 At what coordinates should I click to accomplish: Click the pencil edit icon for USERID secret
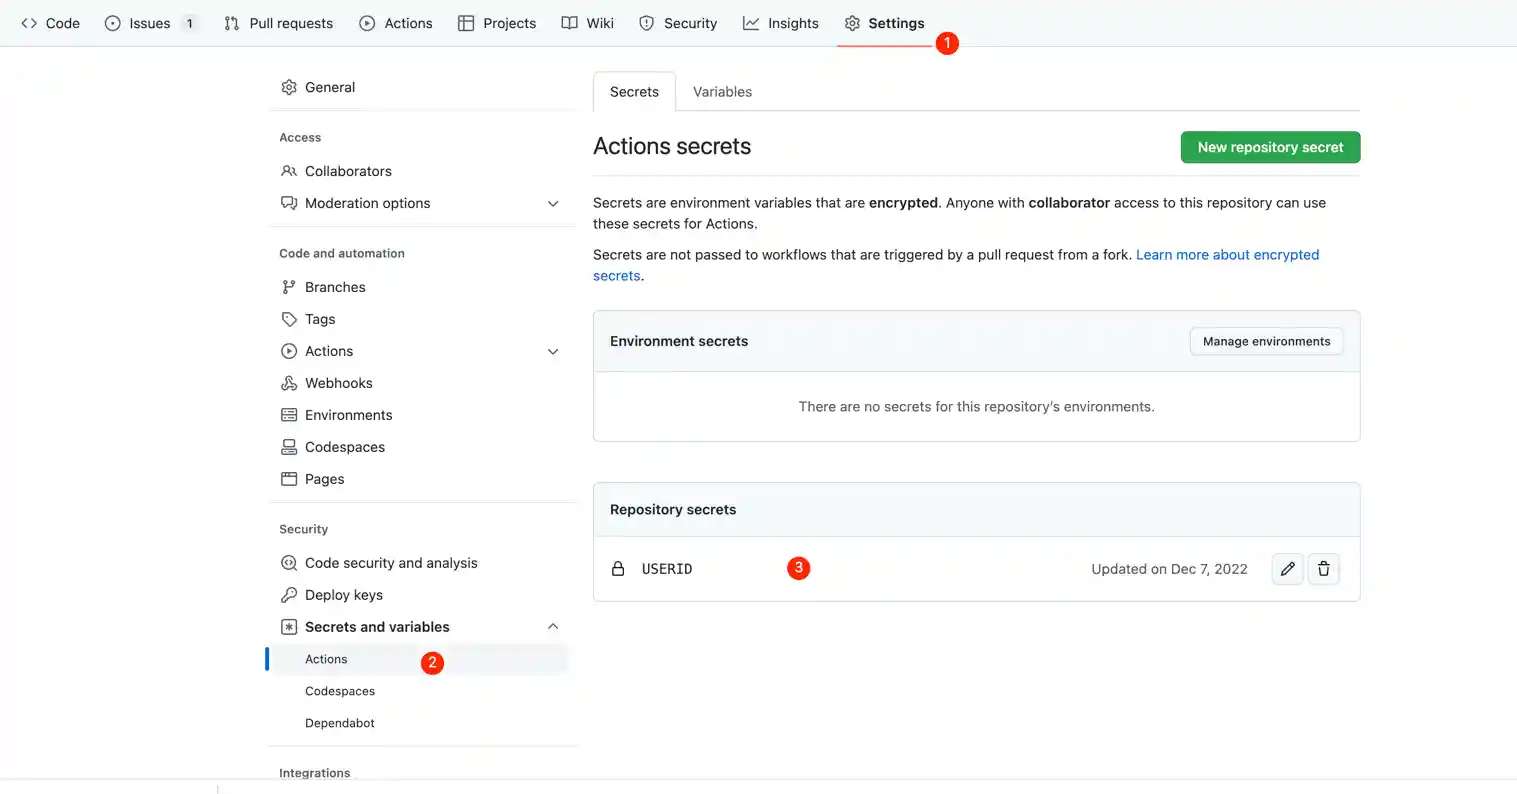coord(1287,569)
